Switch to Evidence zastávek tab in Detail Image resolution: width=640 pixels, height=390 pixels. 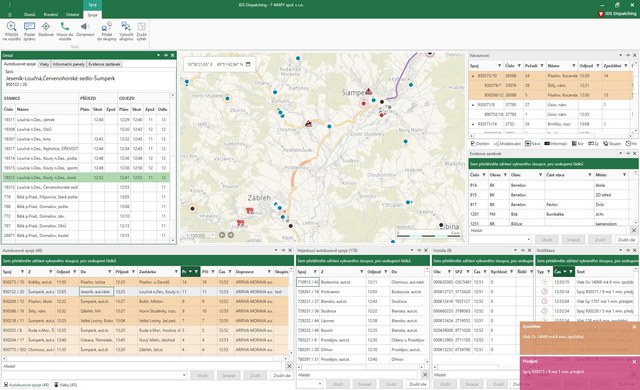[x=104, y=64]
